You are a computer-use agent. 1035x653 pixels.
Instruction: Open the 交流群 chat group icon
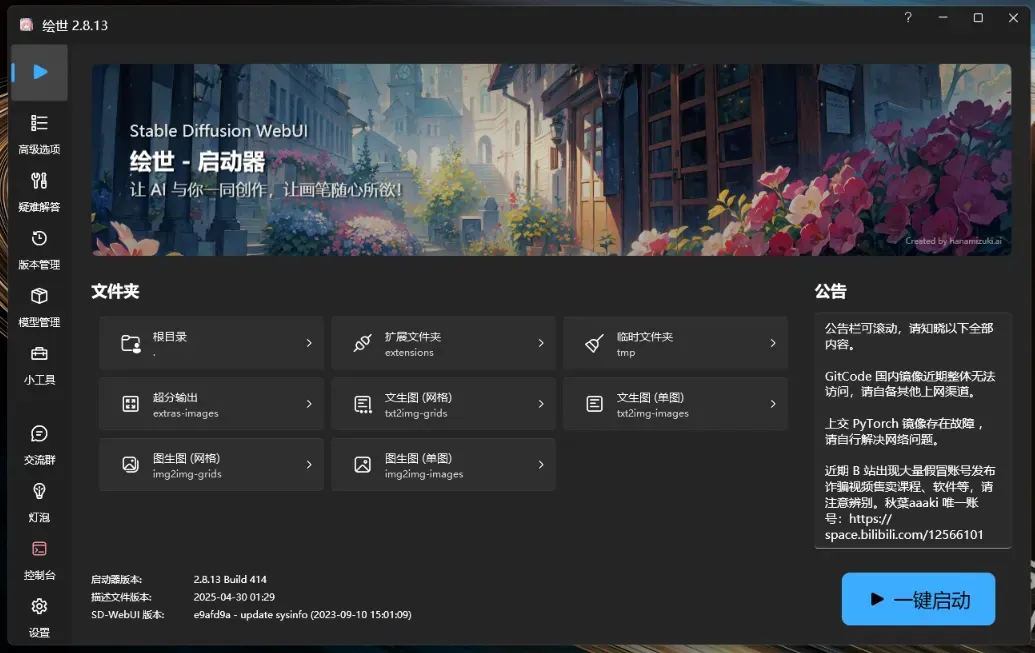[x=39, y=435]
